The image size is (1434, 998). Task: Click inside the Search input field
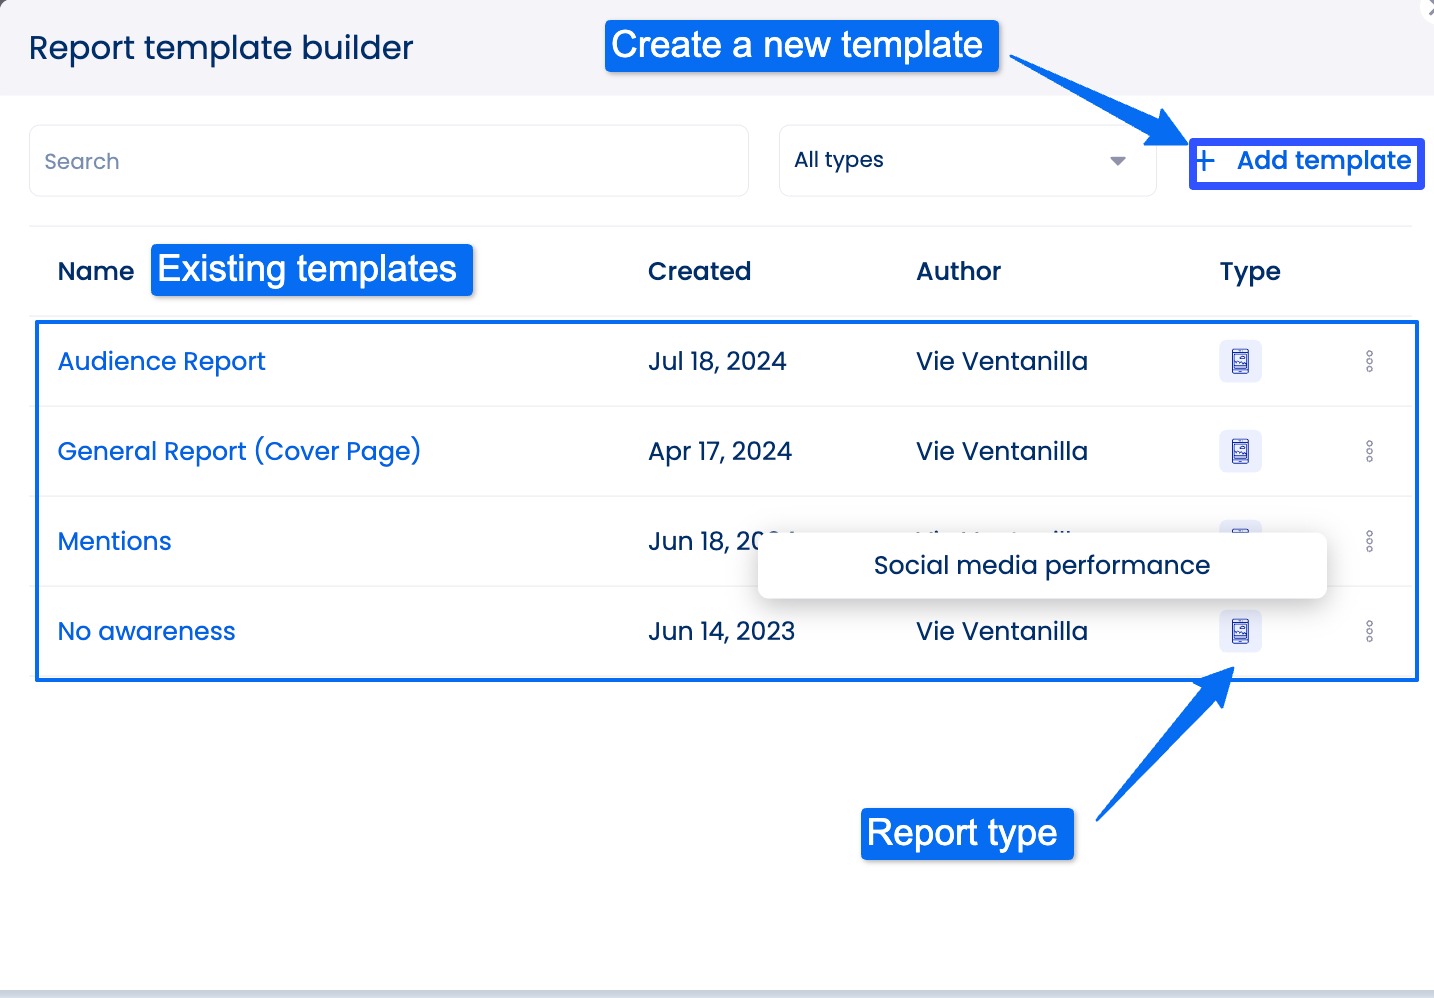(388, 160)
